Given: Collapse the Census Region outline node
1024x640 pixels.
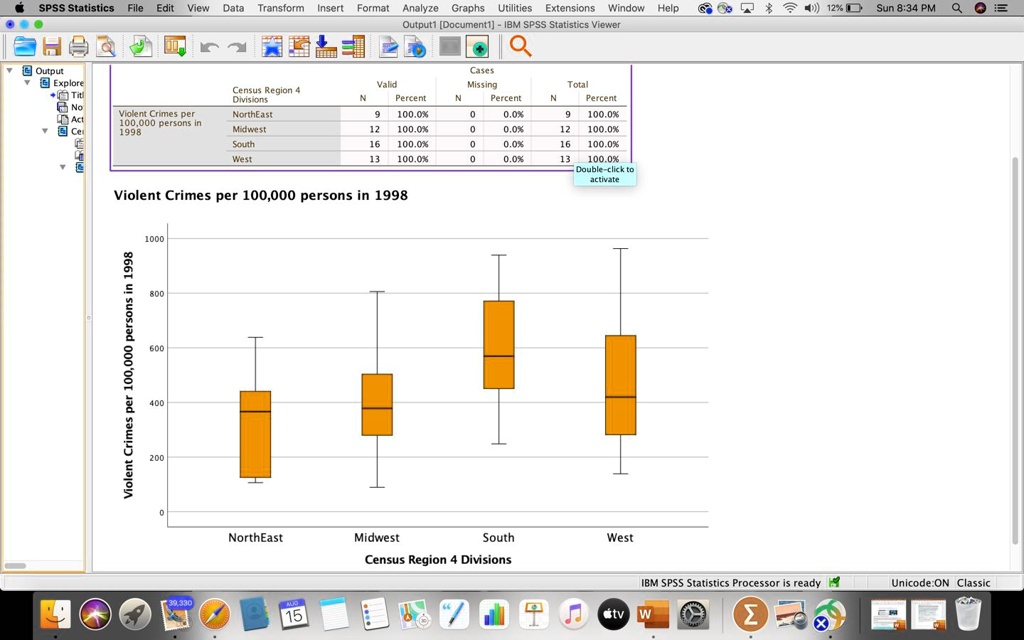Looking at the screenshot, I should 46,131.
